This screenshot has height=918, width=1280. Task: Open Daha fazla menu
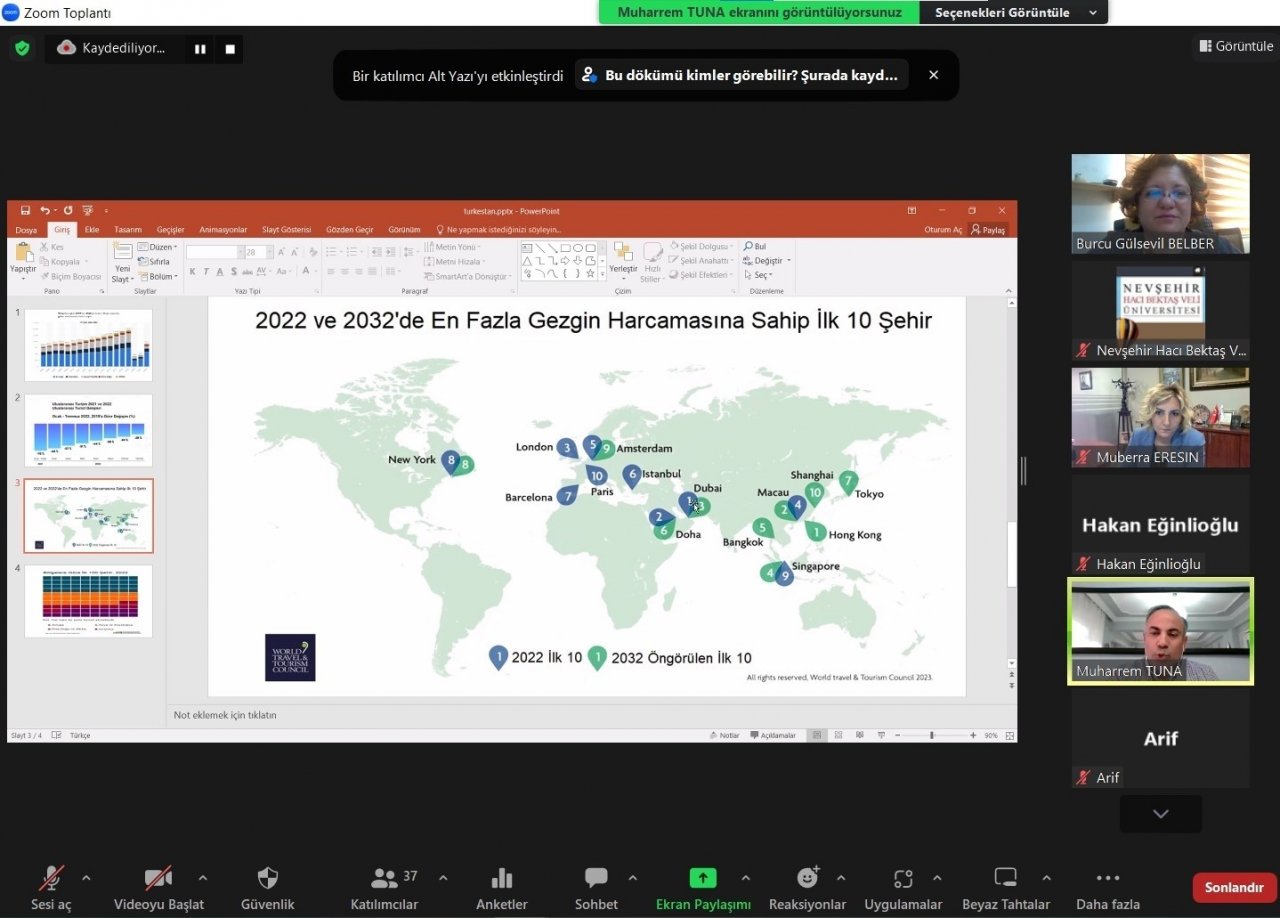pos(1107,879)
